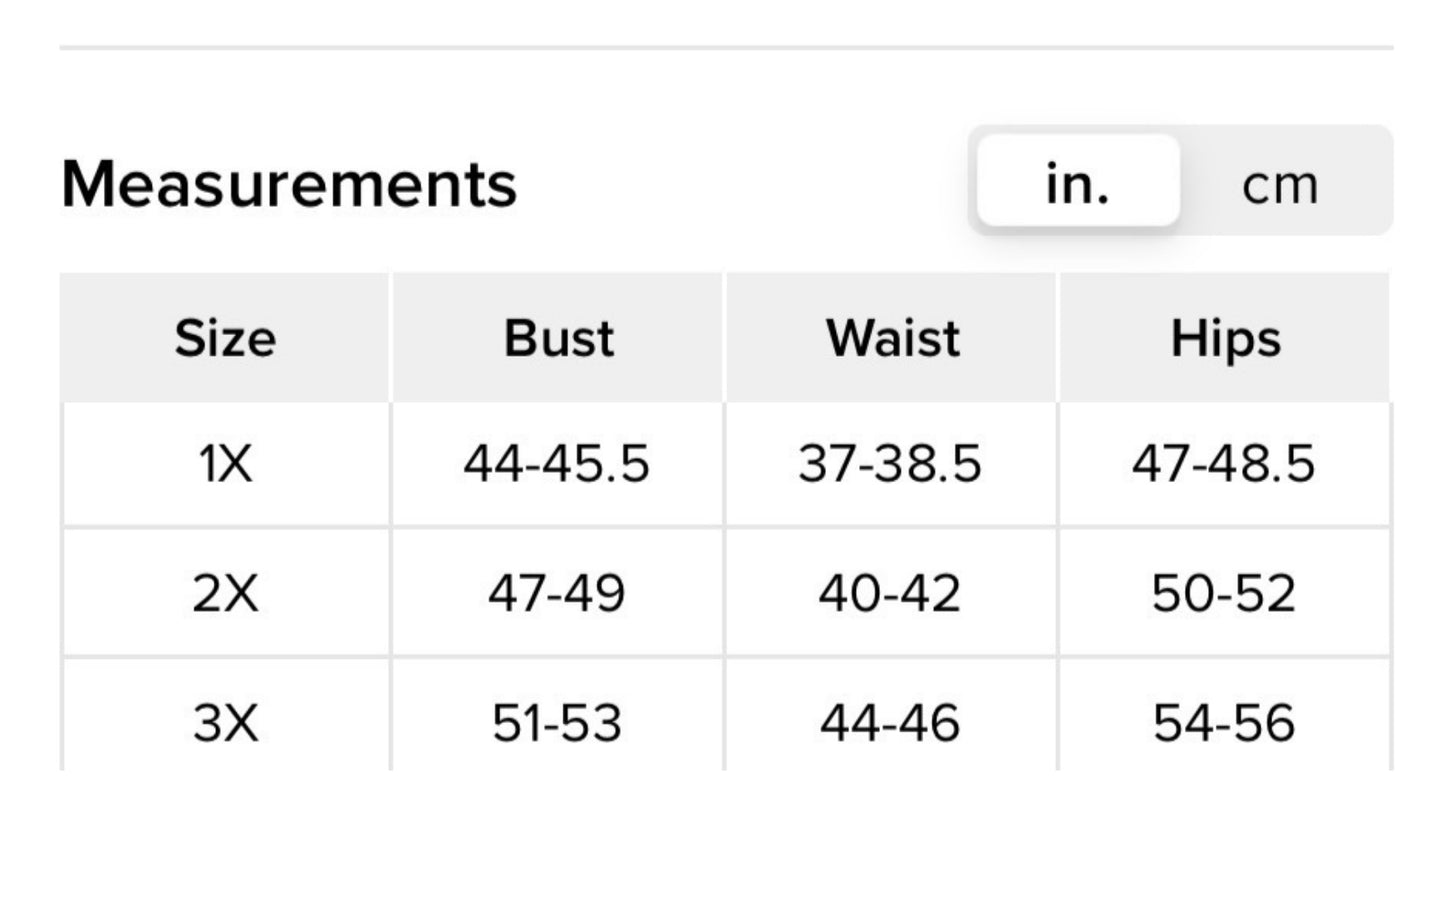The width and height of the screenshot is (1445, 910).
Task: Click the Measurements heading
Action: tap(289, 184)
